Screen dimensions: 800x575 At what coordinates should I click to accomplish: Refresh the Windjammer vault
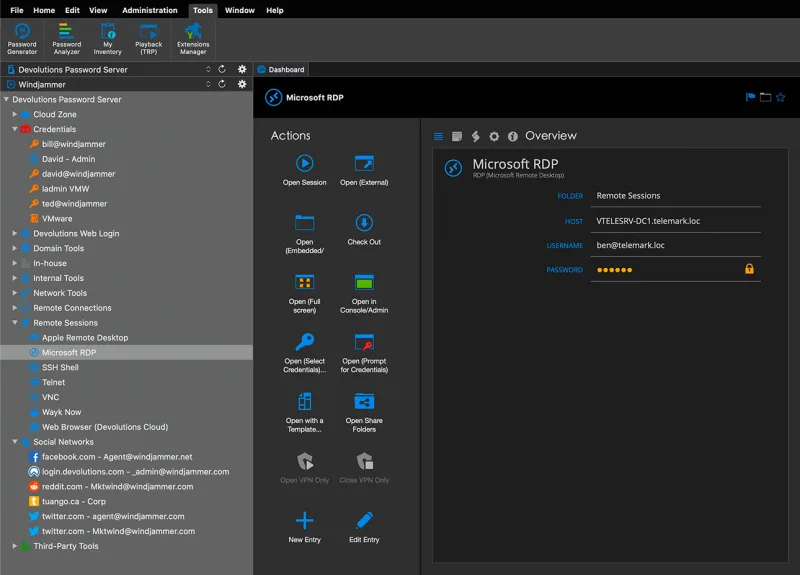coord(222,84)
